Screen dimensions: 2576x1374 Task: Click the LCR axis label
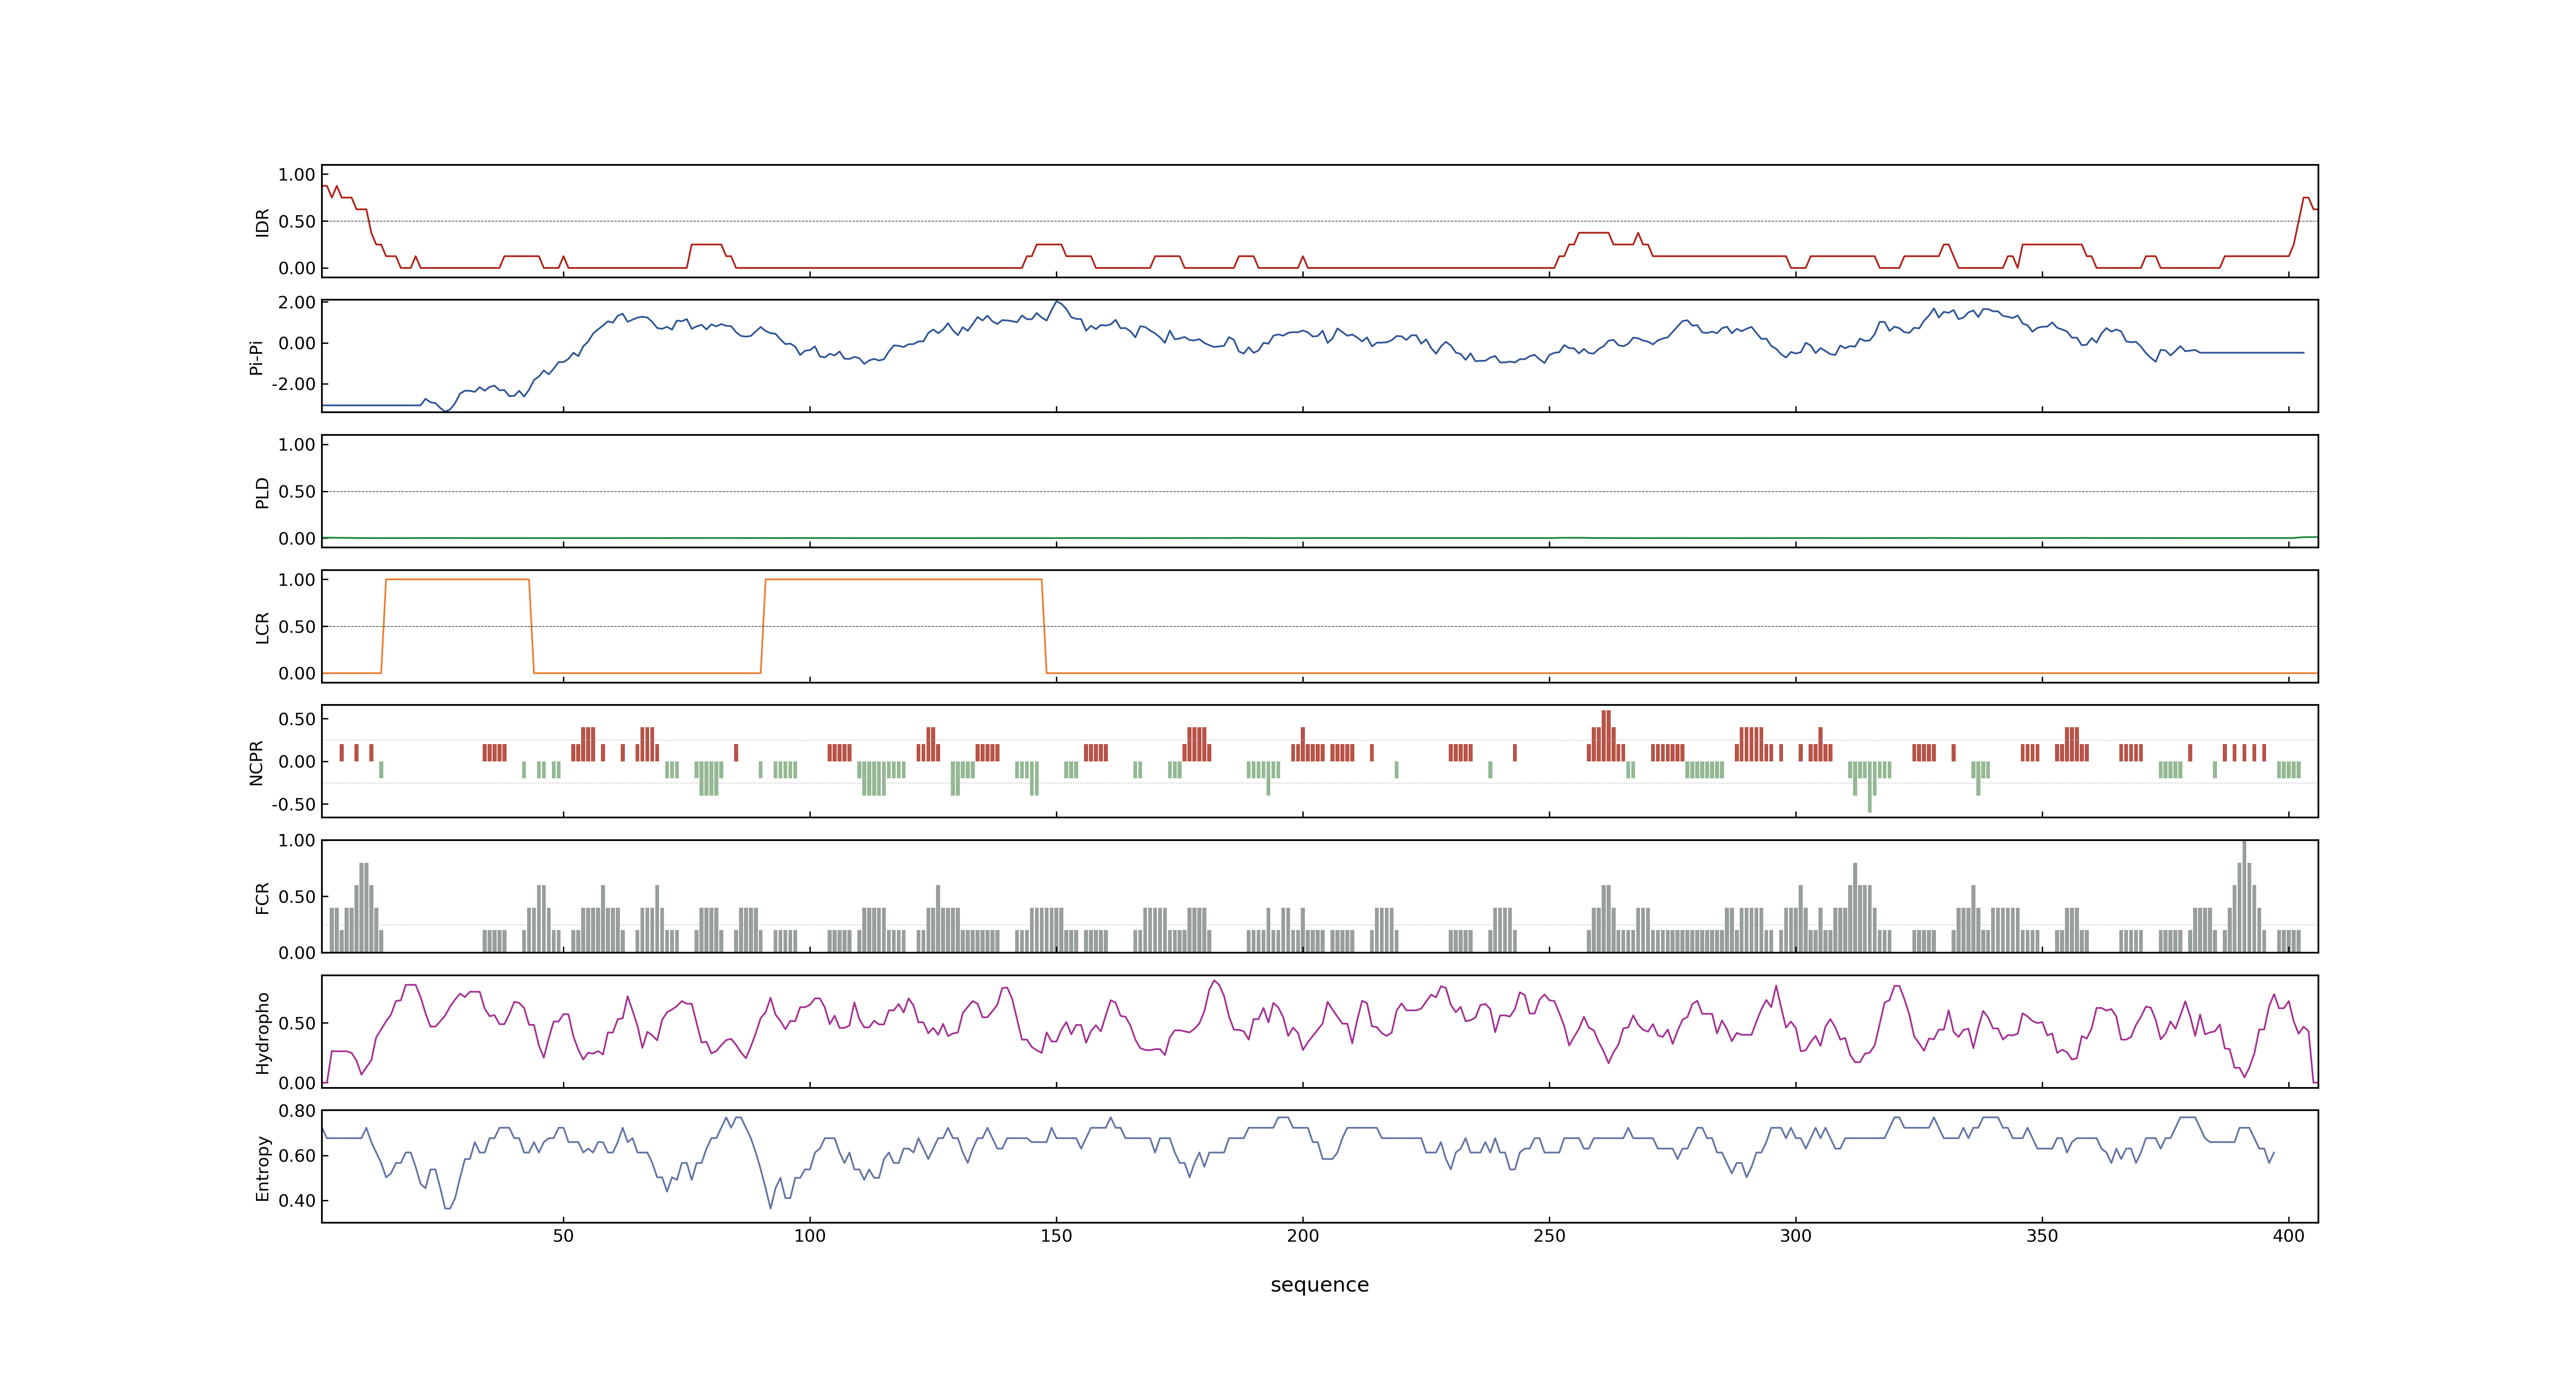tap(262, 627)
